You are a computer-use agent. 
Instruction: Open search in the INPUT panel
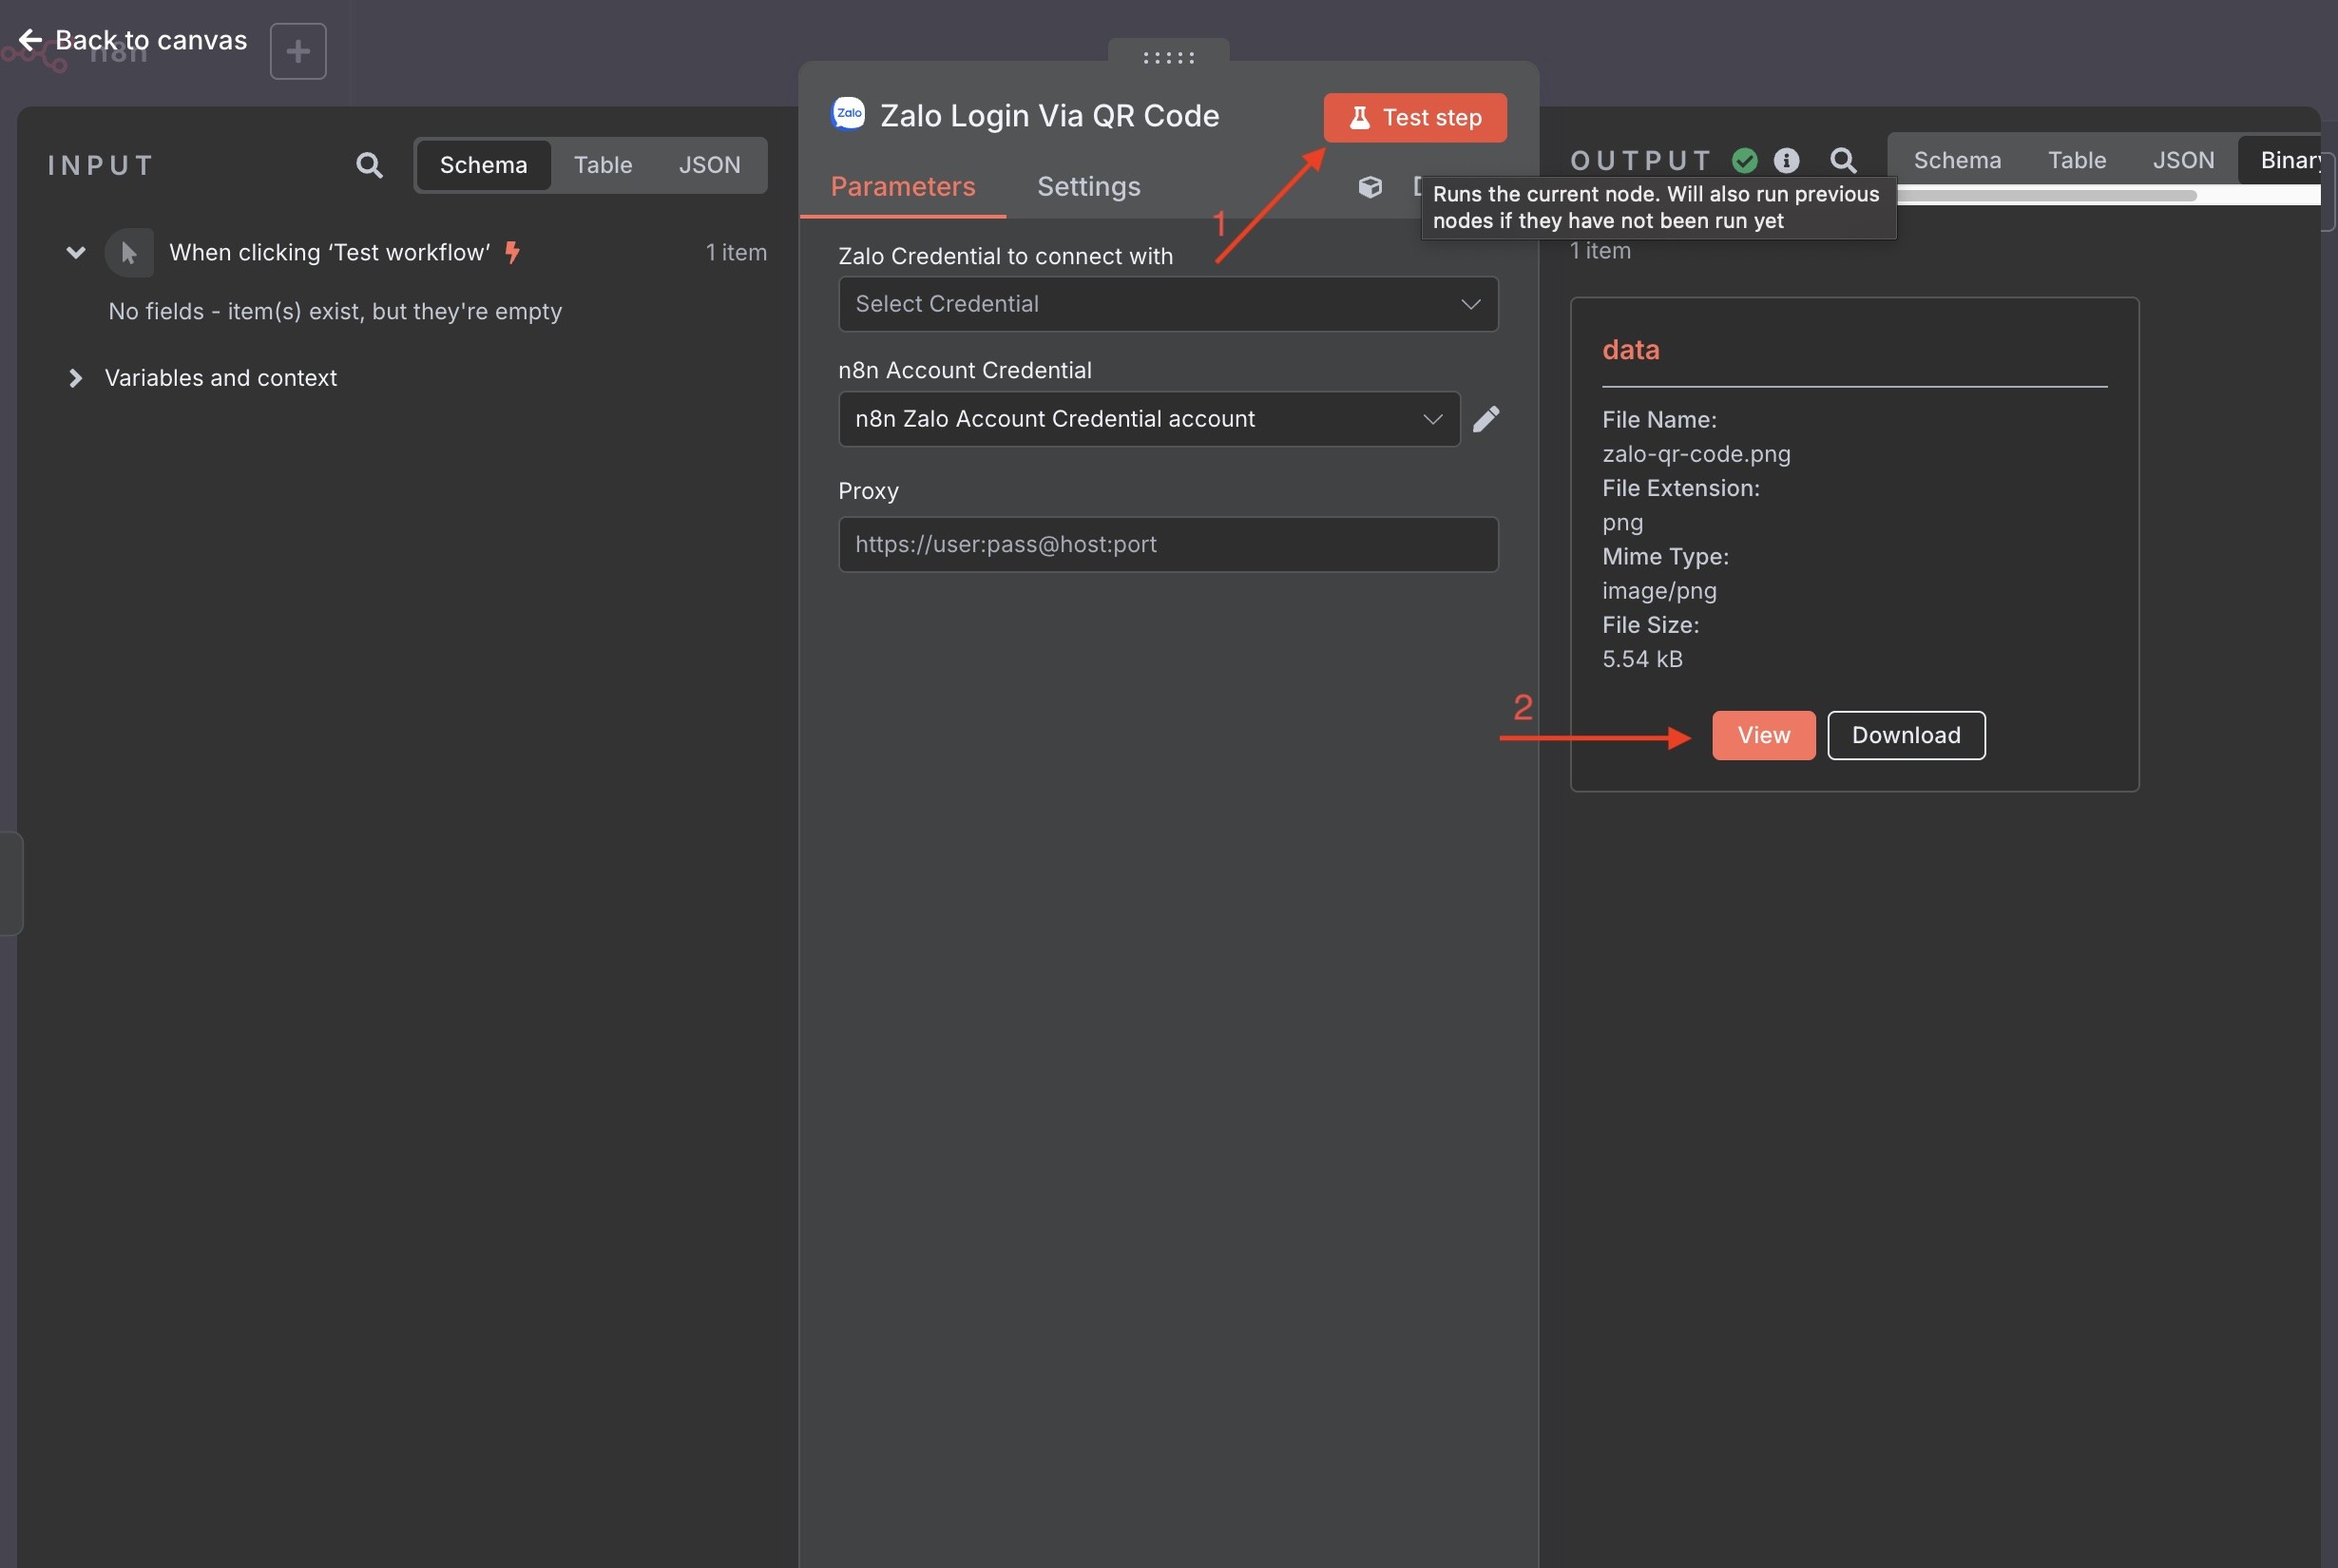pyautogui.click(x=369, y=165)
